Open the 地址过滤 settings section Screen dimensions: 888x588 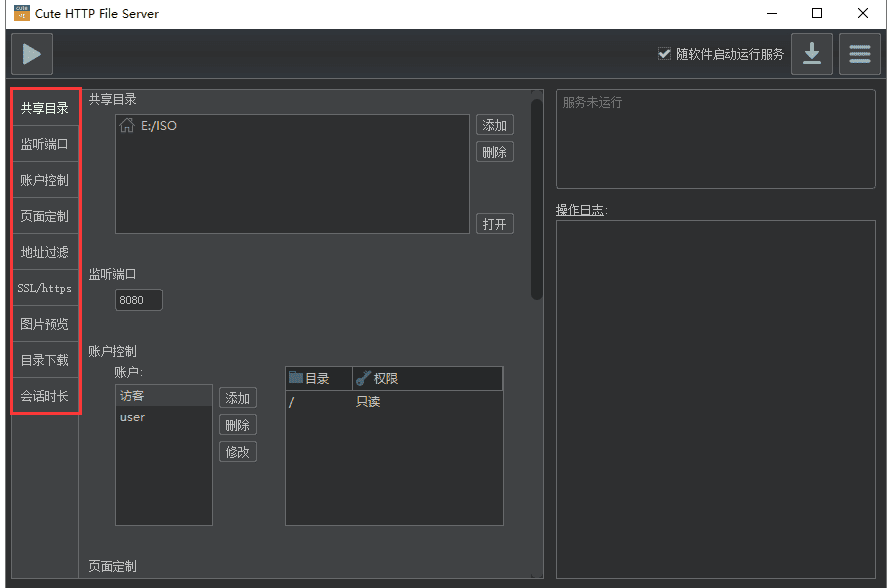[45, 251]
